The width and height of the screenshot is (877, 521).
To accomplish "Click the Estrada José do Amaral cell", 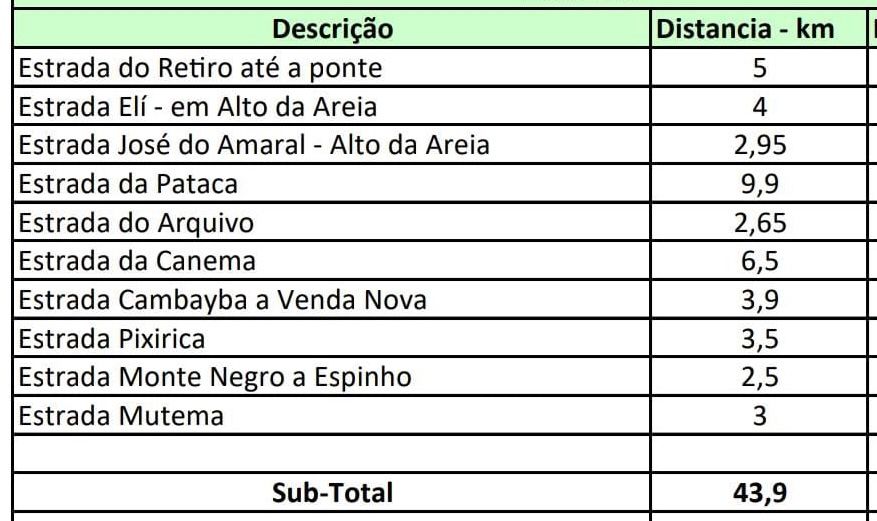I will coord(332,145).
